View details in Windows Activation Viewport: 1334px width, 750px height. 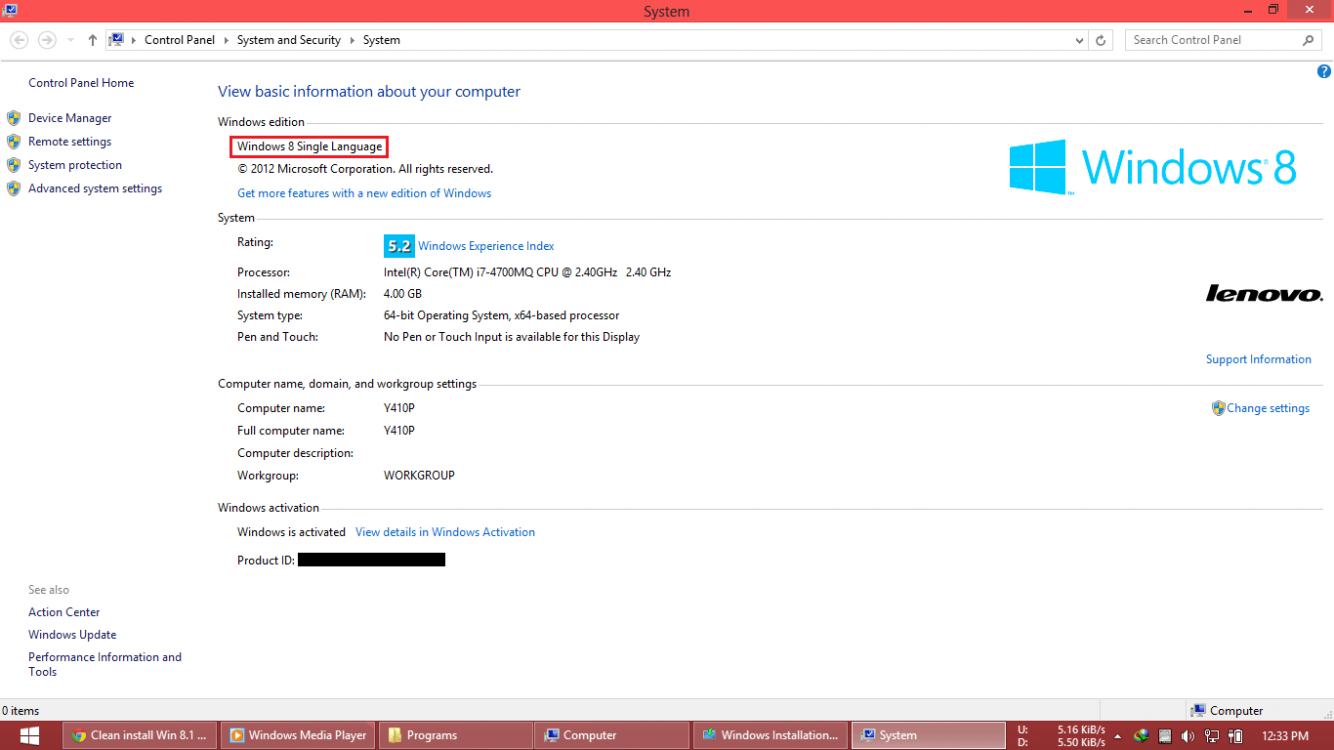click(445, 532)
